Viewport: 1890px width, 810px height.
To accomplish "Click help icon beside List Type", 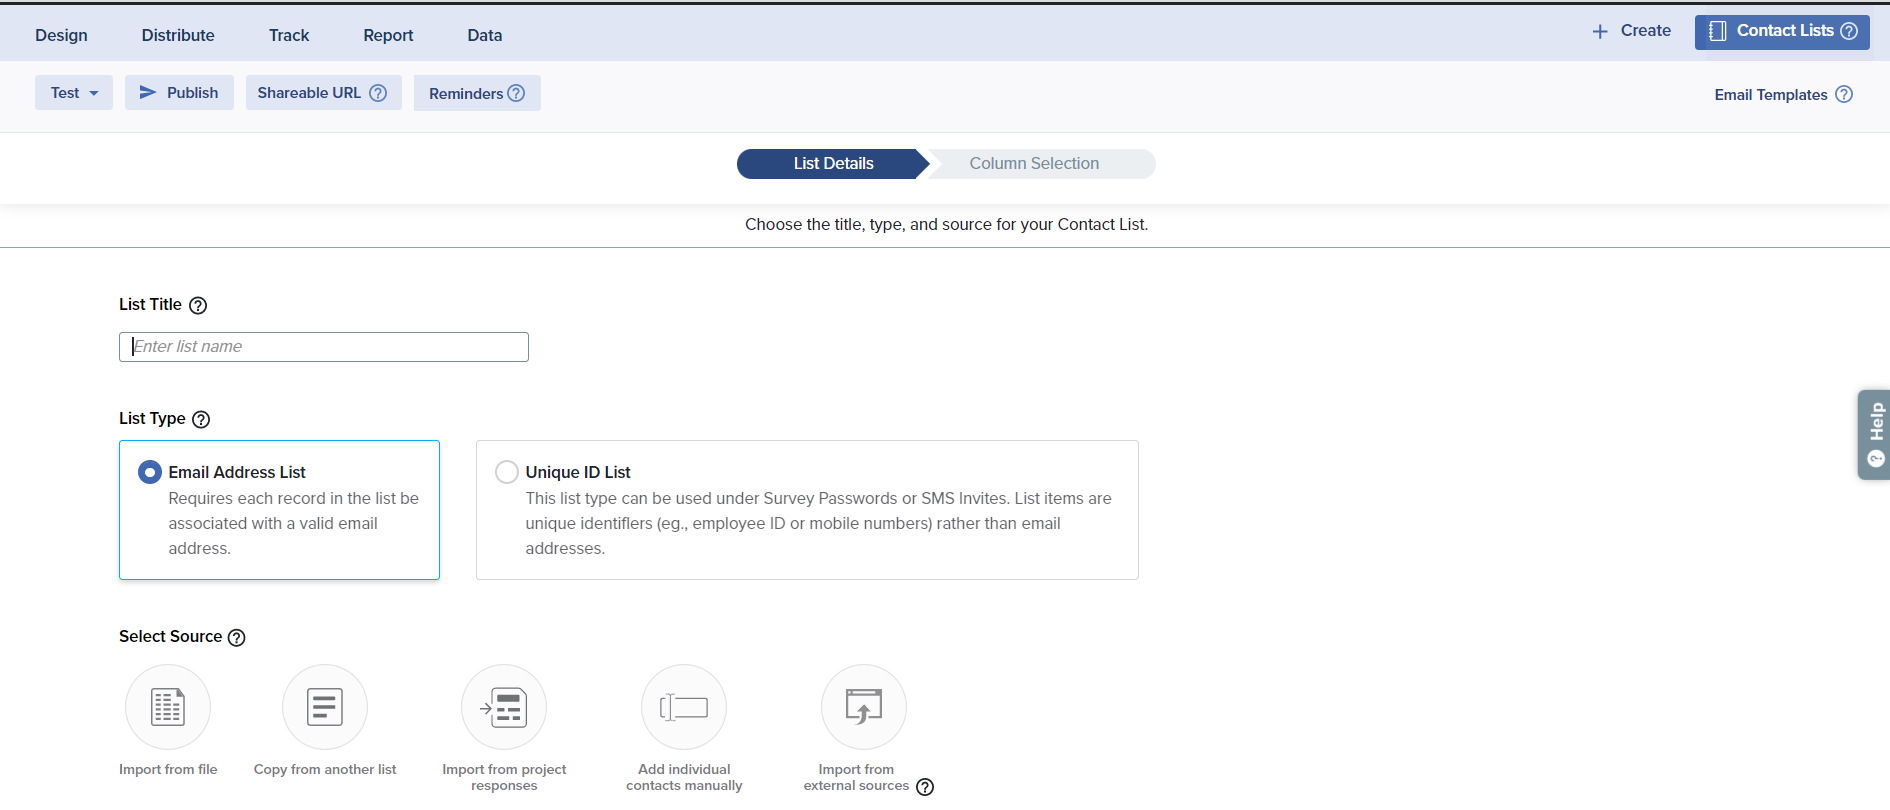I will tap(201, 419).
